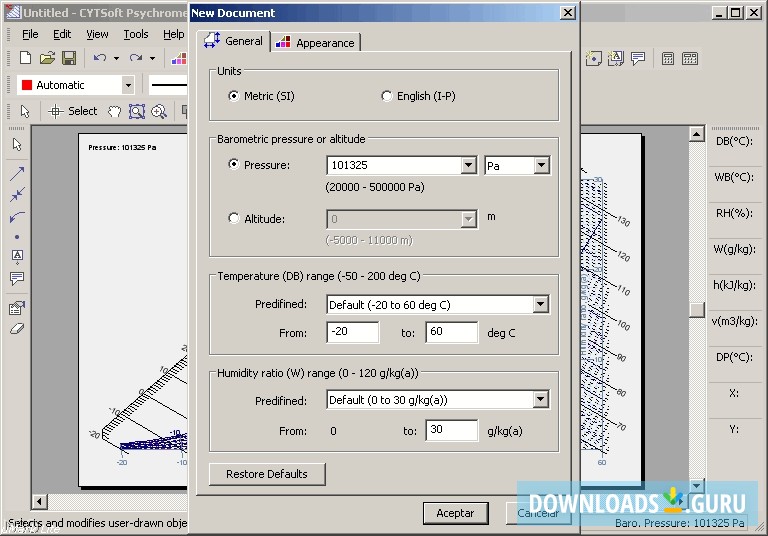Viewport: 768px width, 536px height.
Task: Choose the zoom in magnifier tool
Action: point(159,112)
